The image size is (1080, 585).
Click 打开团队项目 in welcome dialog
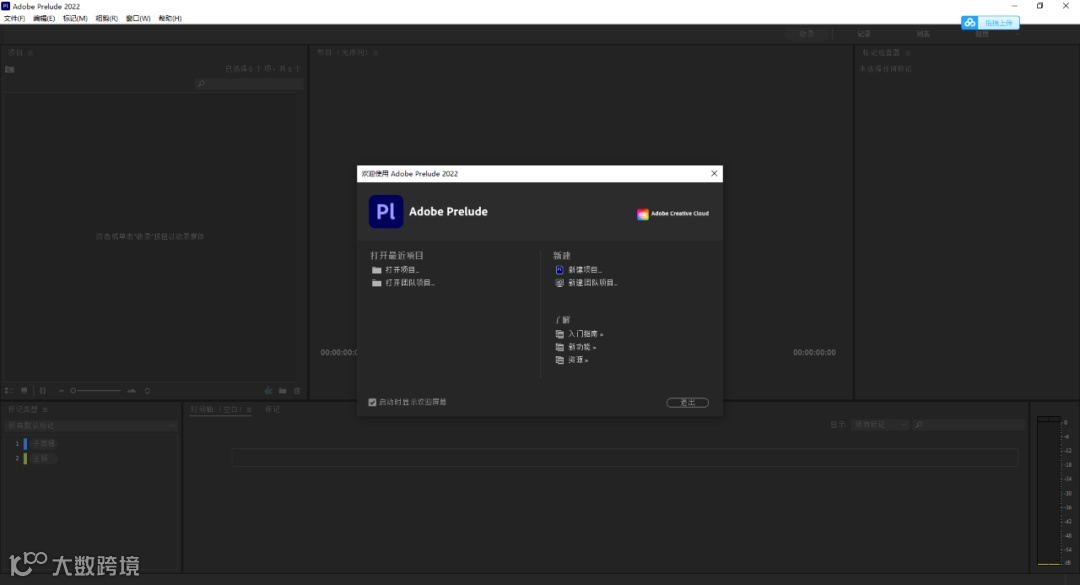pos(410,283)
